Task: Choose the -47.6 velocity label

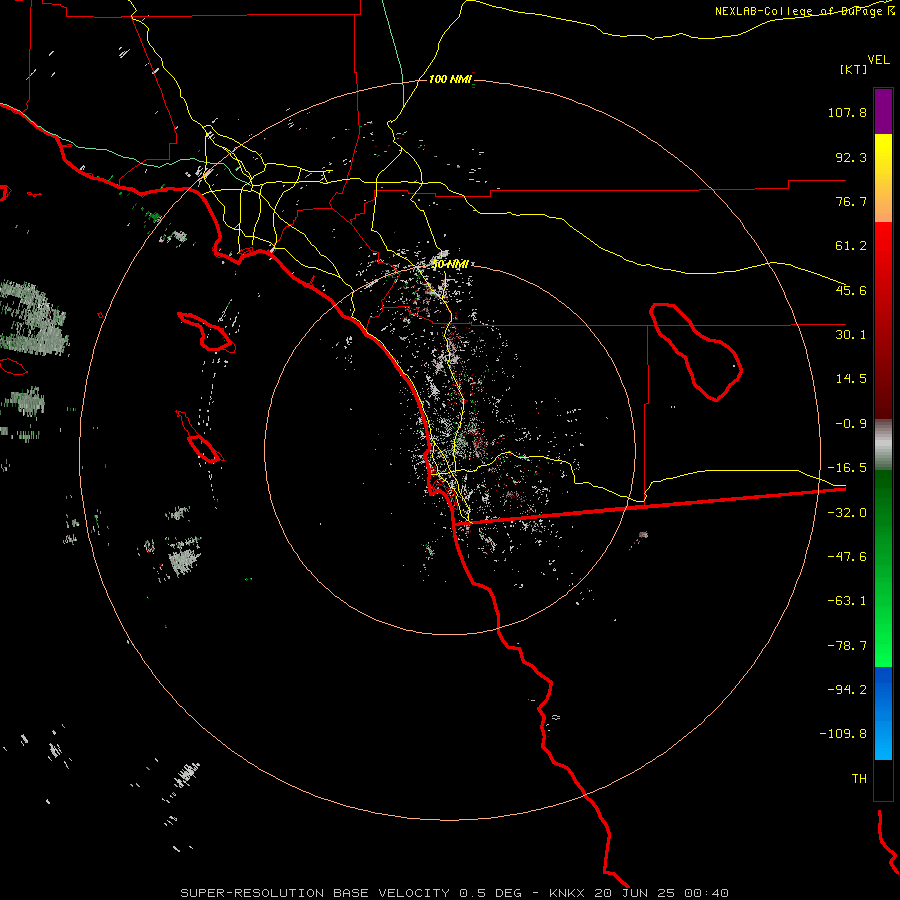Action: 847,557
